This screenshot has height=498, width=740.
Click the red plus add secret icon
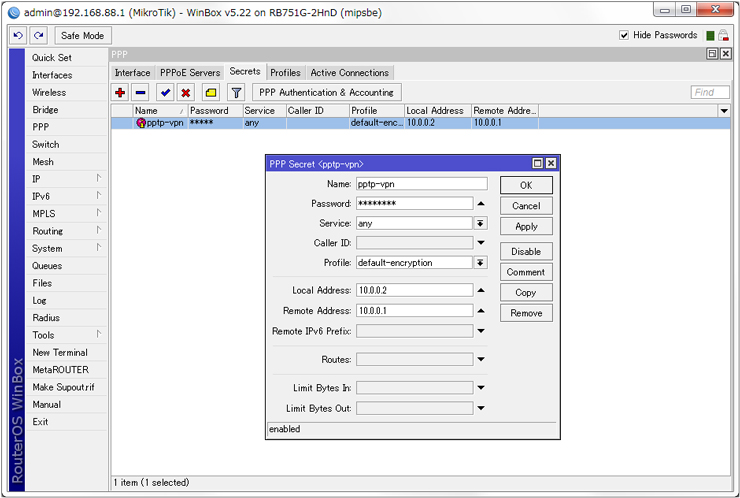(121, 92)
